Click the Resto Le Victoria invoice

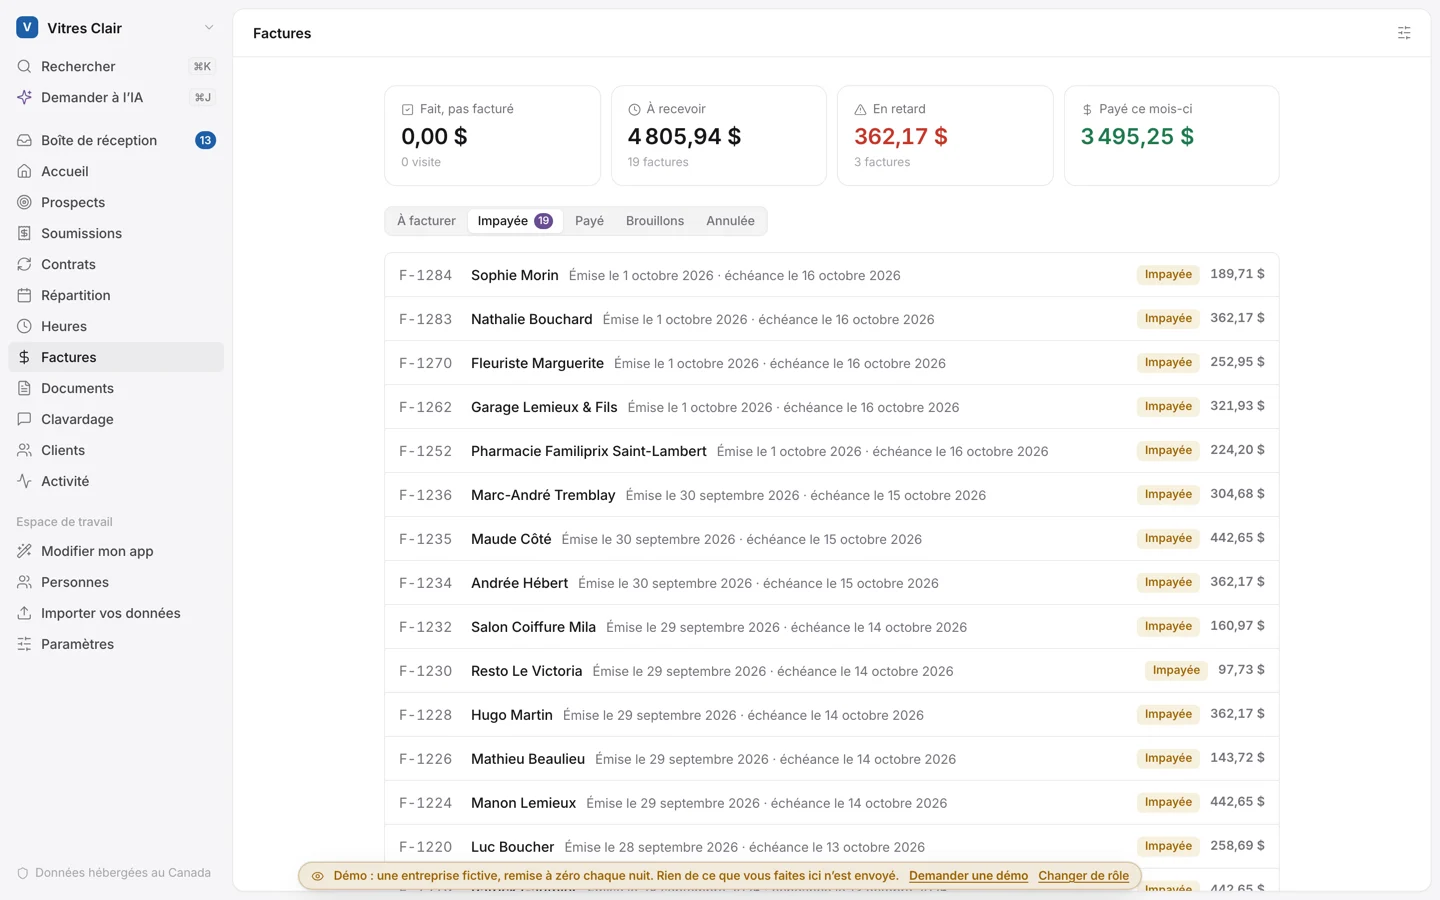tap(832, 671)
